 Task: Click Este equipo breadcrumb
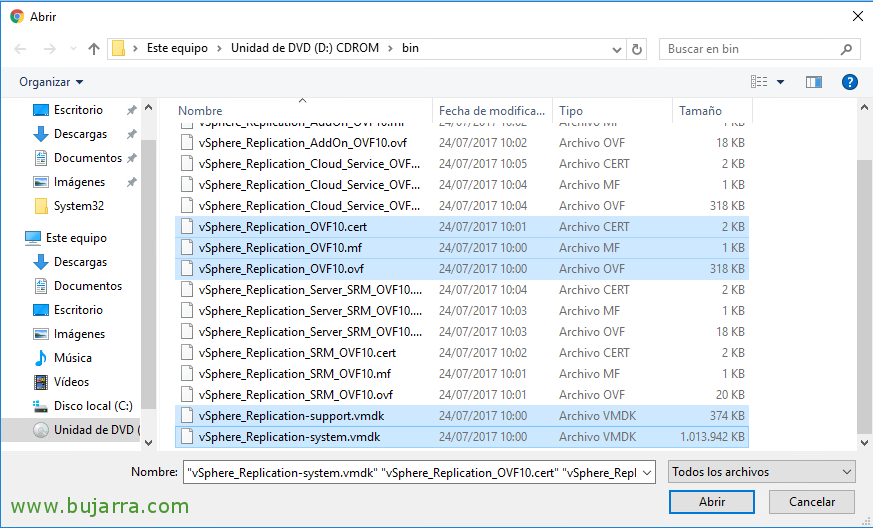(x=177, y=48)
